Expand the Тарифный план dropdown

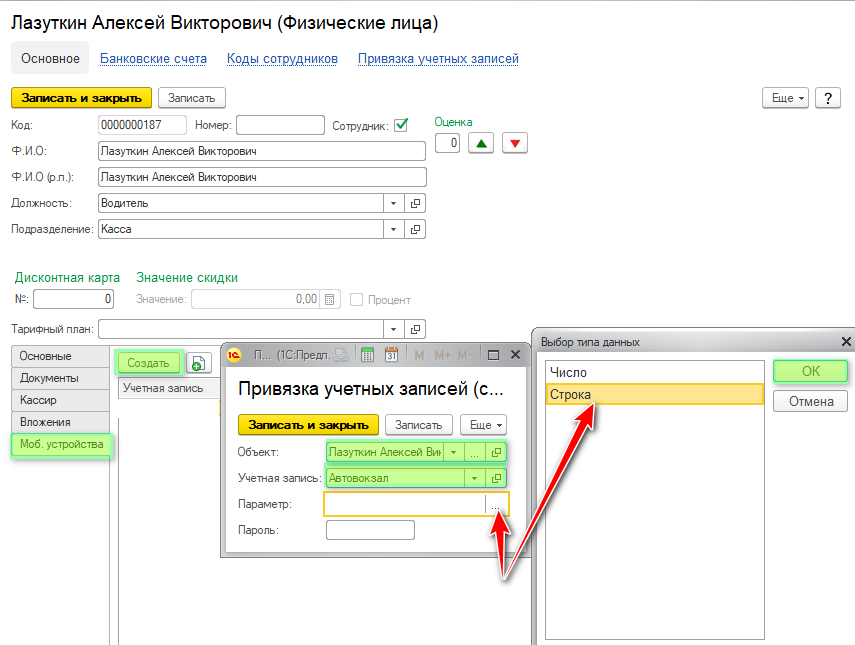394,329
